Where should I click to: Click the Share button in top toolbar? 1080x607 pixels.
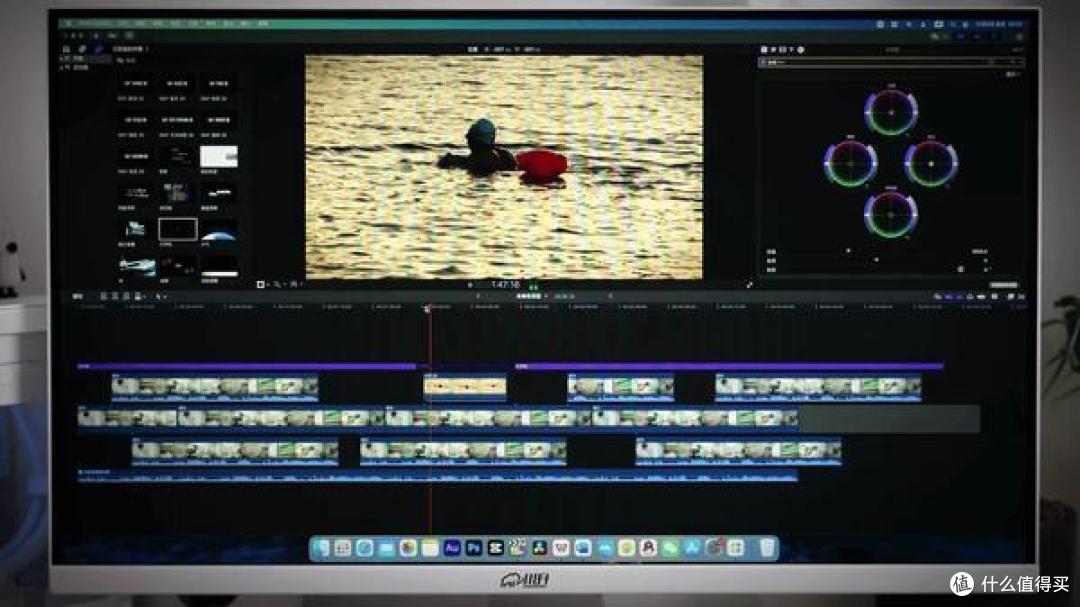pyautogui.click(x=1019, y=37)
